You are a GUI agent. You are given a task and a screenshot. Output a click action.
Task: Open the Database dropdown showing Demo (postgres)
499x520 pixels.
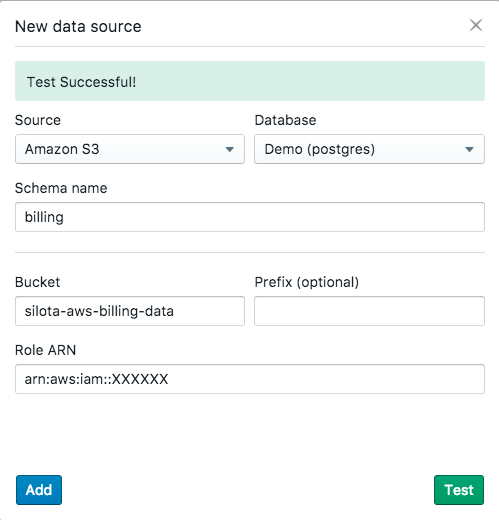click(x=369, y=149)
